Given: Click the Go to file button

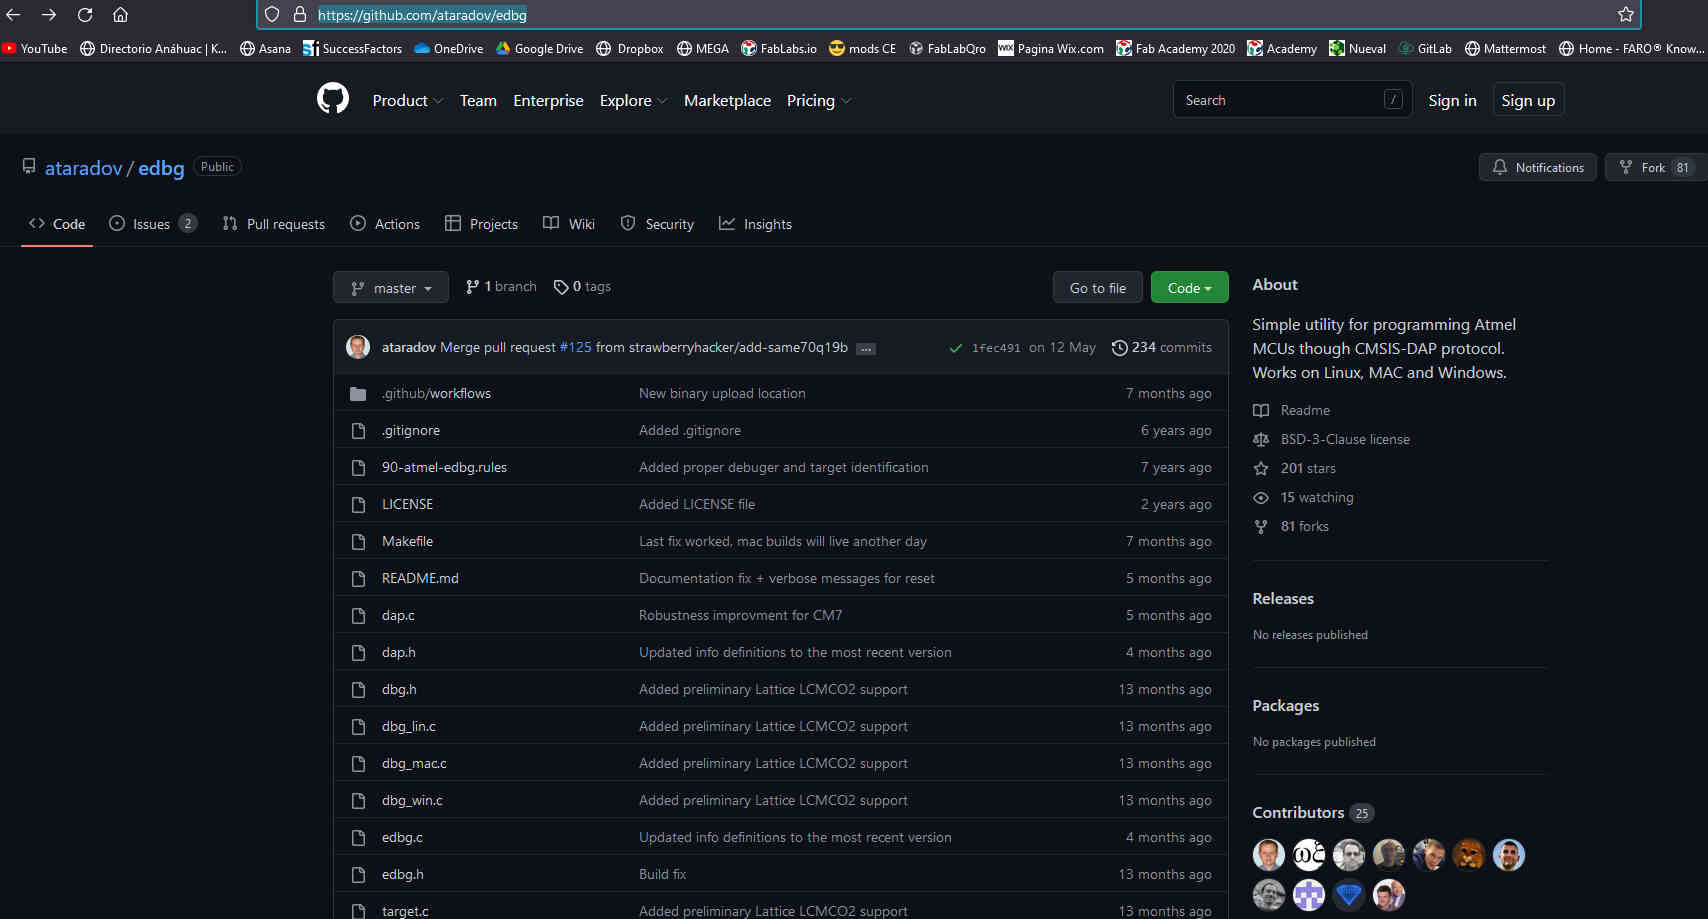Looking at the screenshot, I should pos(1098,288).
